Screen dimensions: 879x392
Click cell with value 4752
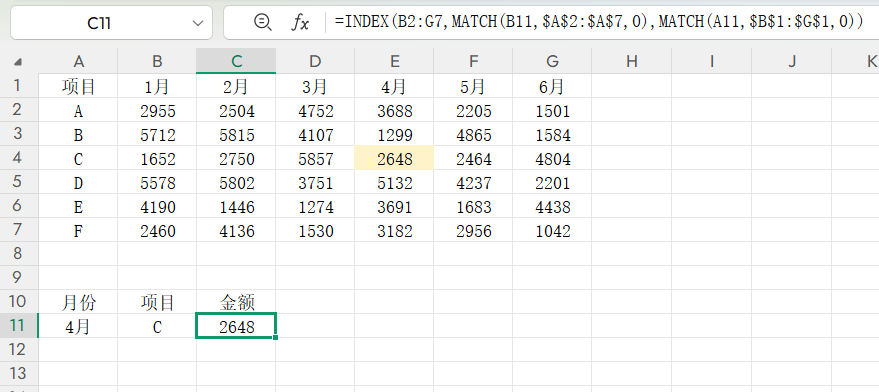[315, 110]
